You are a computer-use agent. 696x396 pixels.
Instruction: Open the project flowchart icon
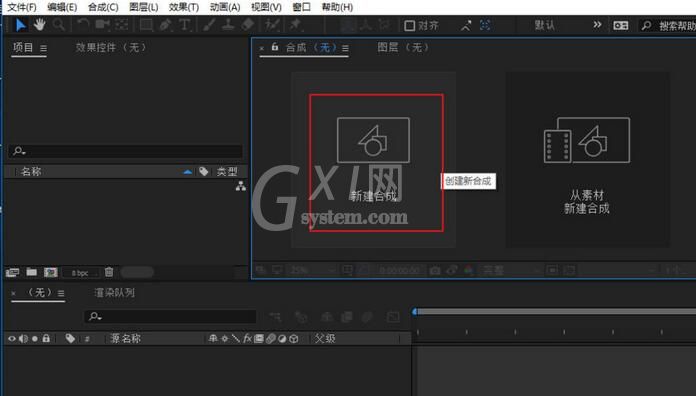pos(241,186)
